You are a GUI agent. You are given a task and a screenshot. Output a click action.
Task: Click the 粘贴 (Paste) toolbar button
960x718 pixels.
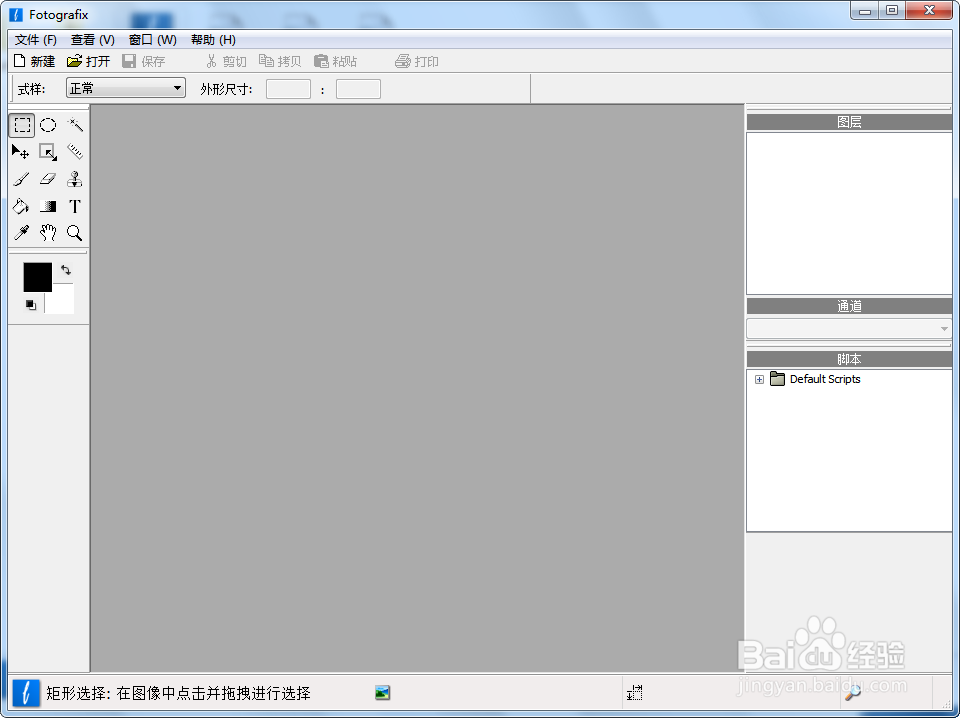[336, 61]
